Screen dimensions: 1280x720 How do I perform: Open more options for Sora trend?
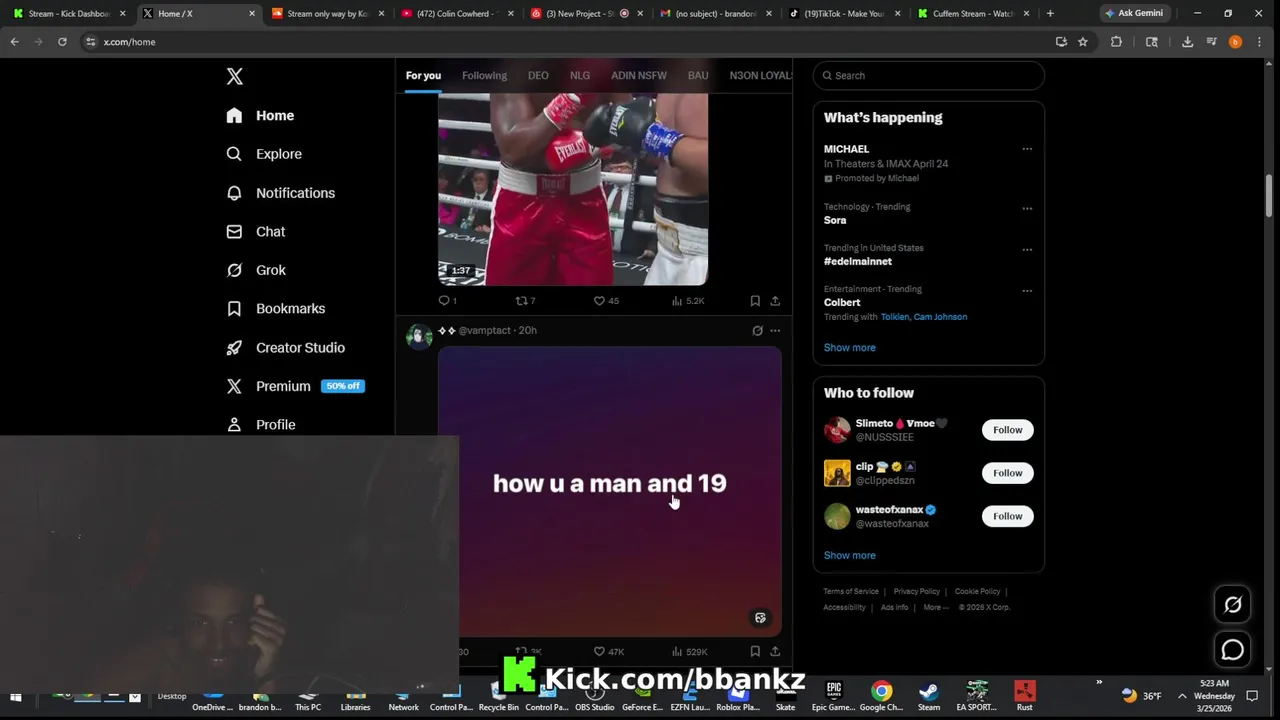click(1027, 209)
